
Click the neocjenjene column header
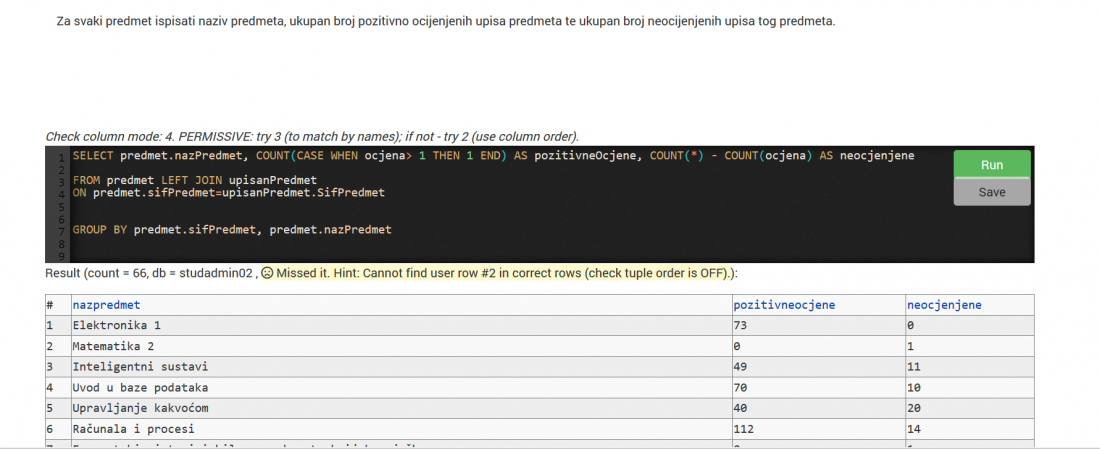pos(944,305)
